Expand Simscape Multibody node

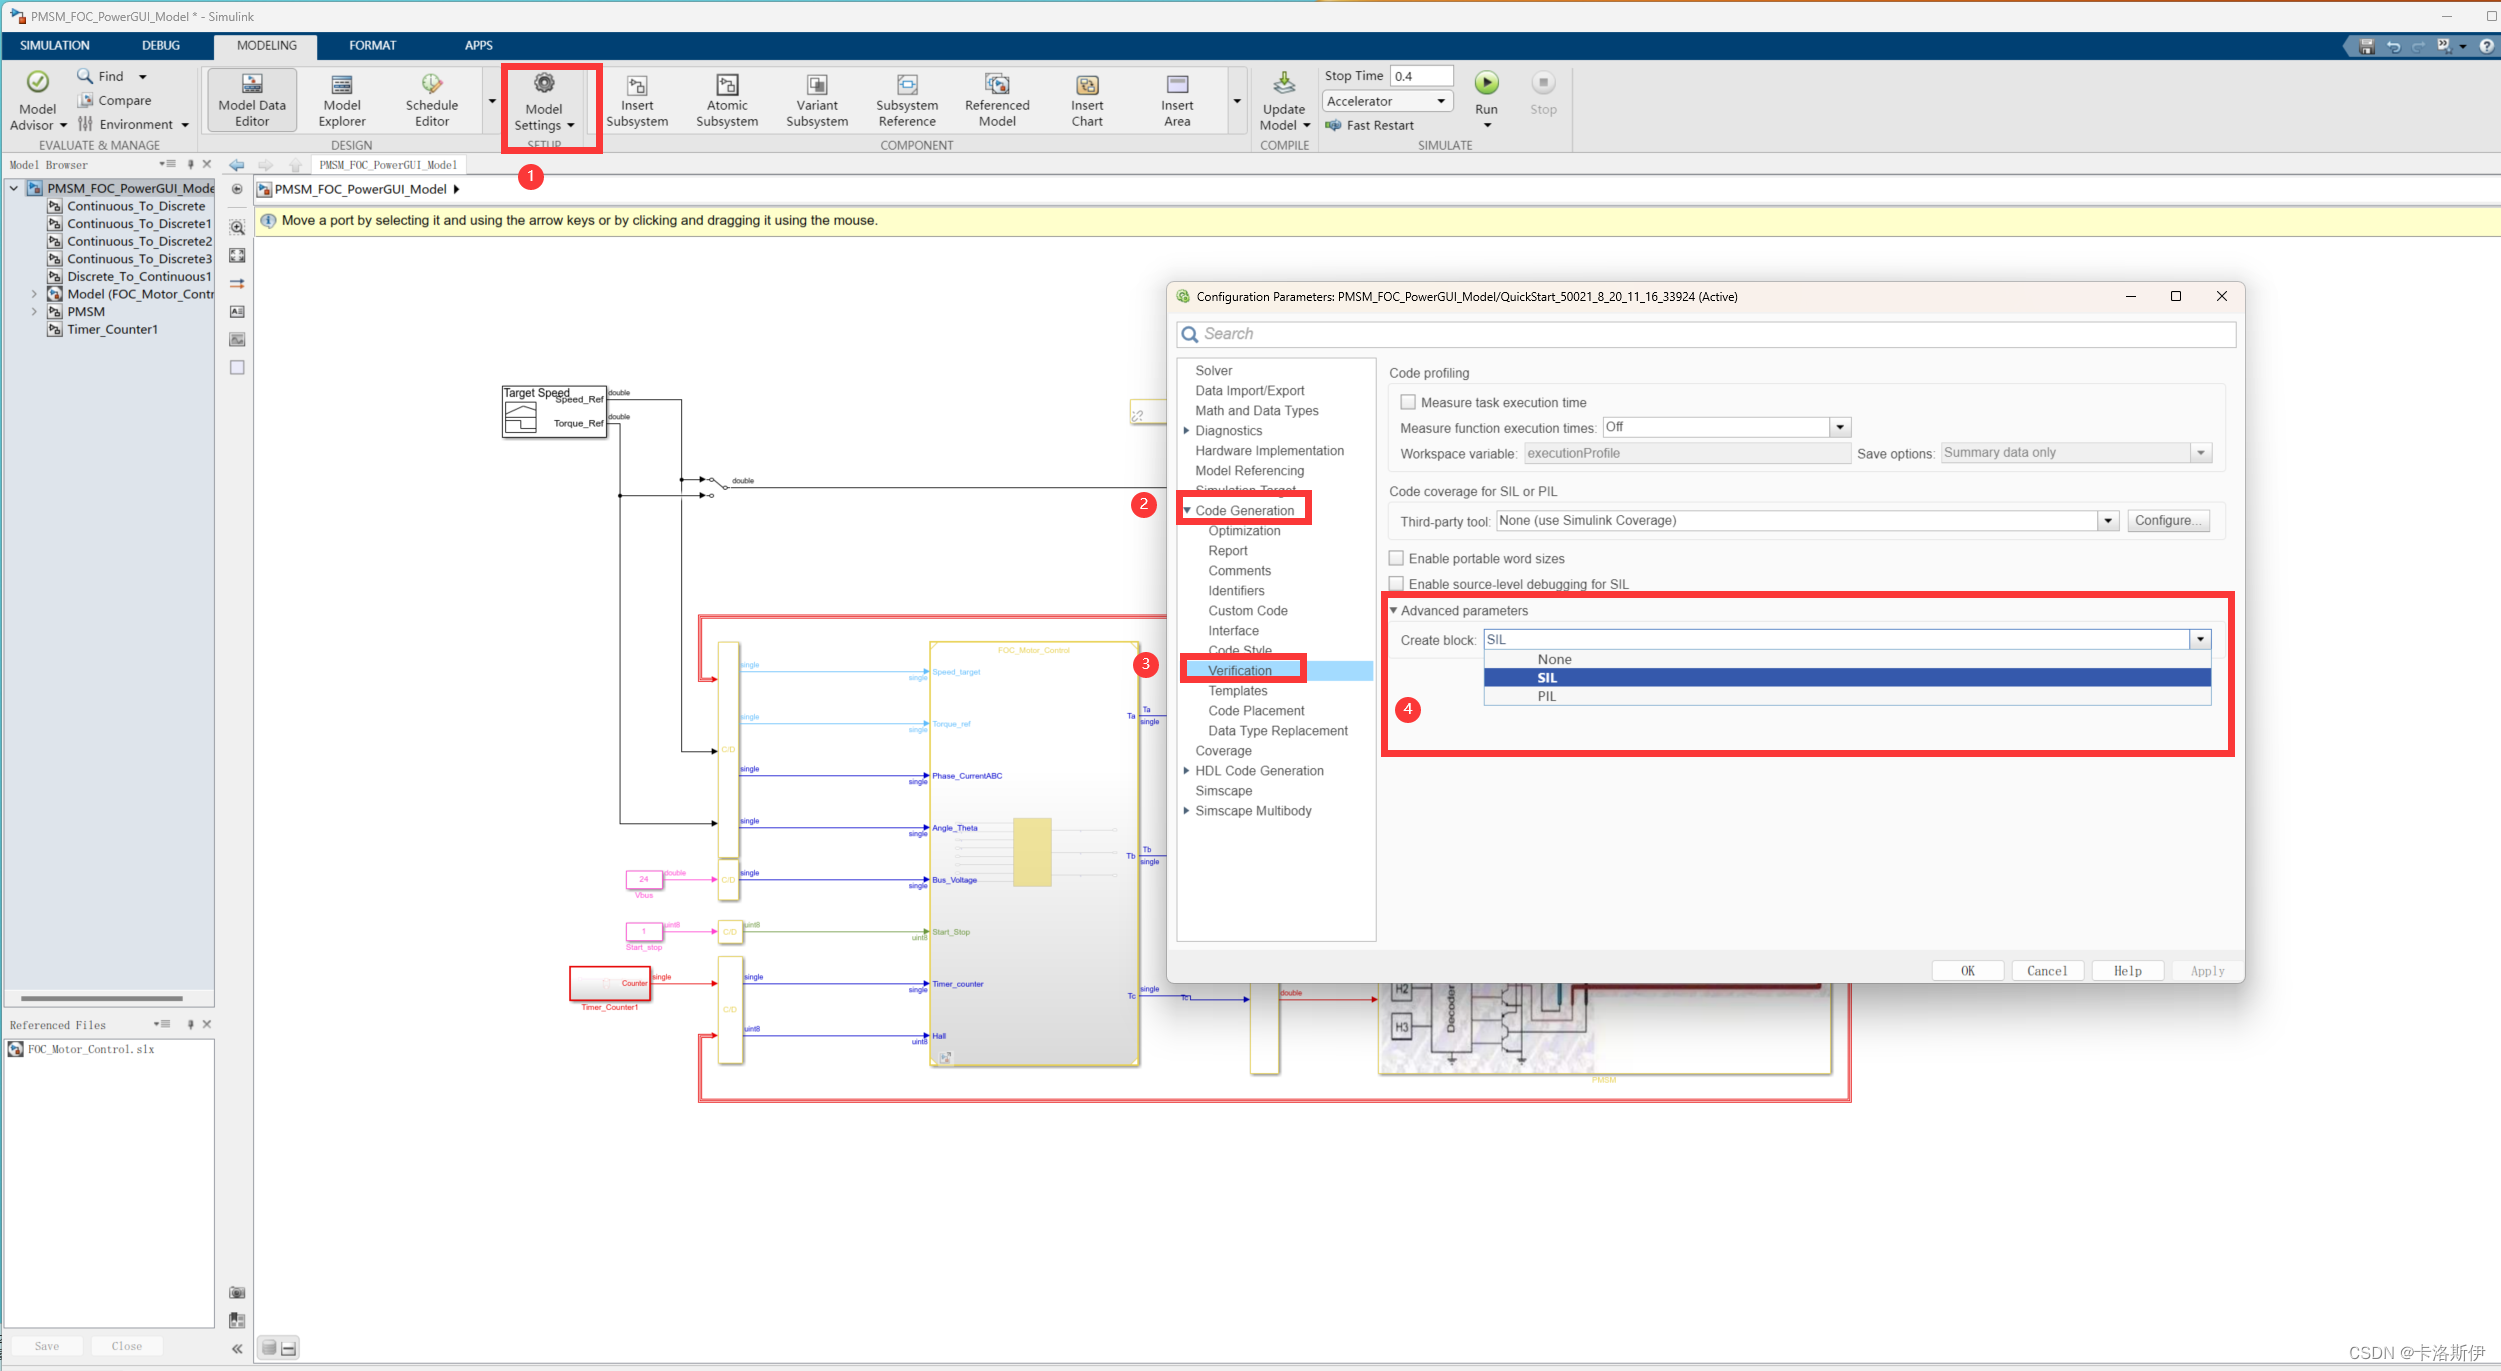(x=1187, y=811)
